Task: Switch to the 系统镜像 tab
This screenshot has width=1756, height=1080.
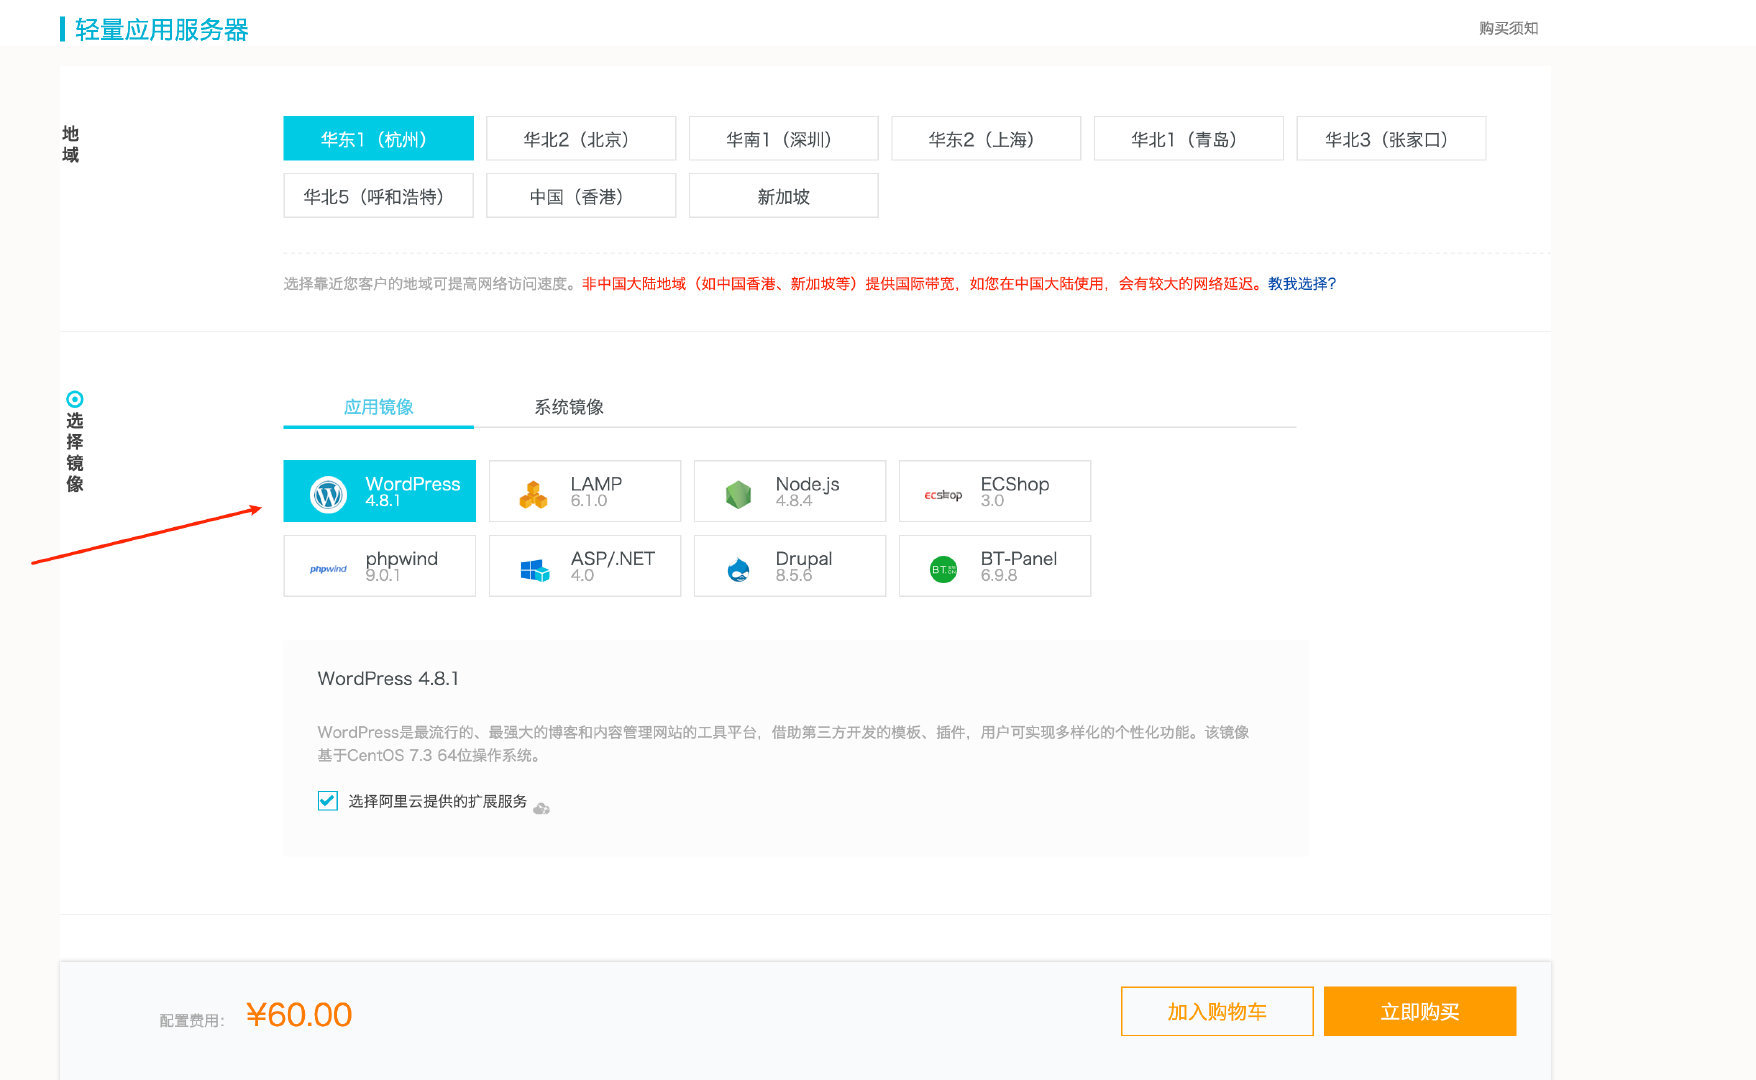Action: (x=569, y=407)
